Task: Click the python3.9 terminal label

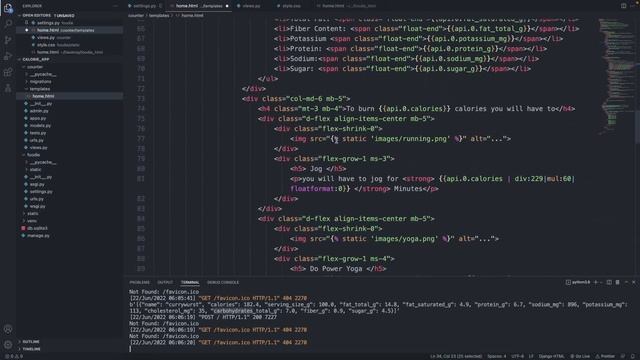Action: [578, 282]
